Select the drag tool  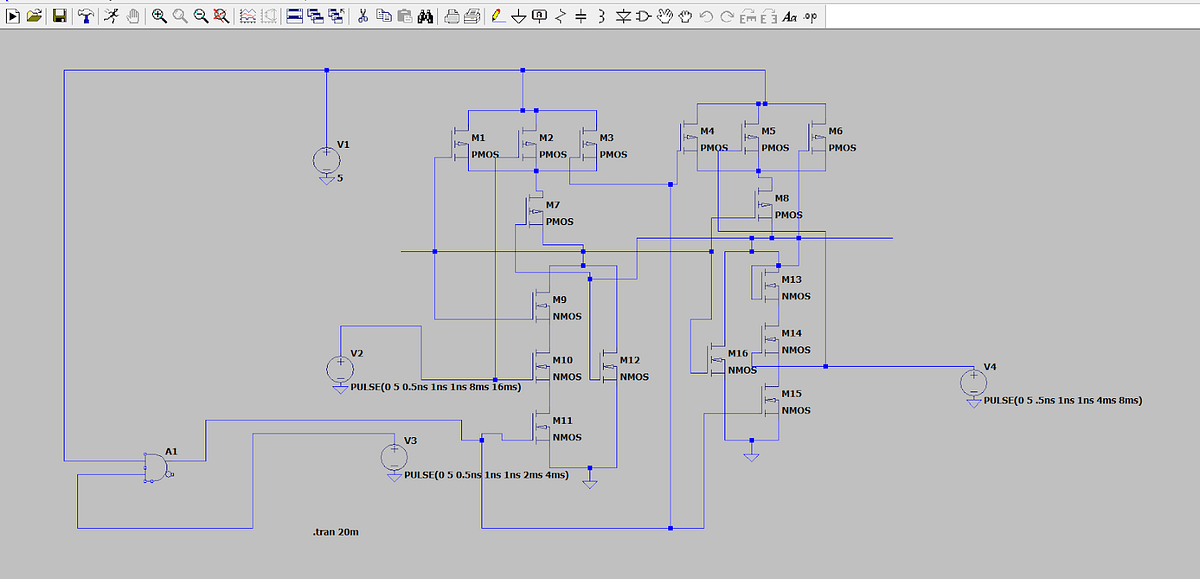686,14
